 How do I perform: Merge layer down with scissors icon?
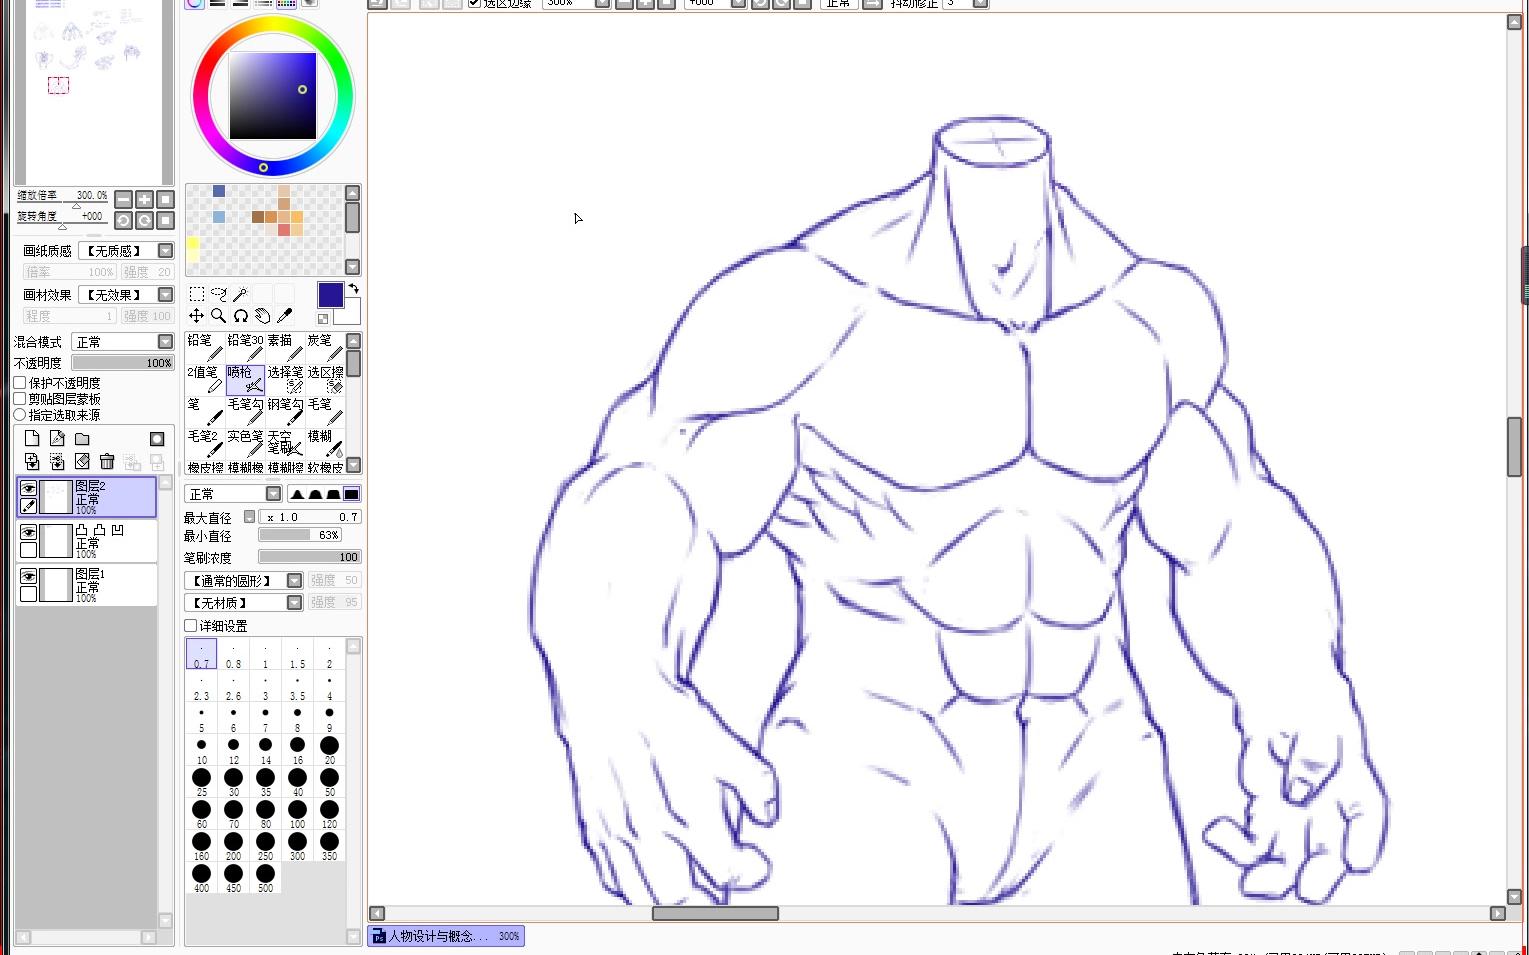pos(57,461)
